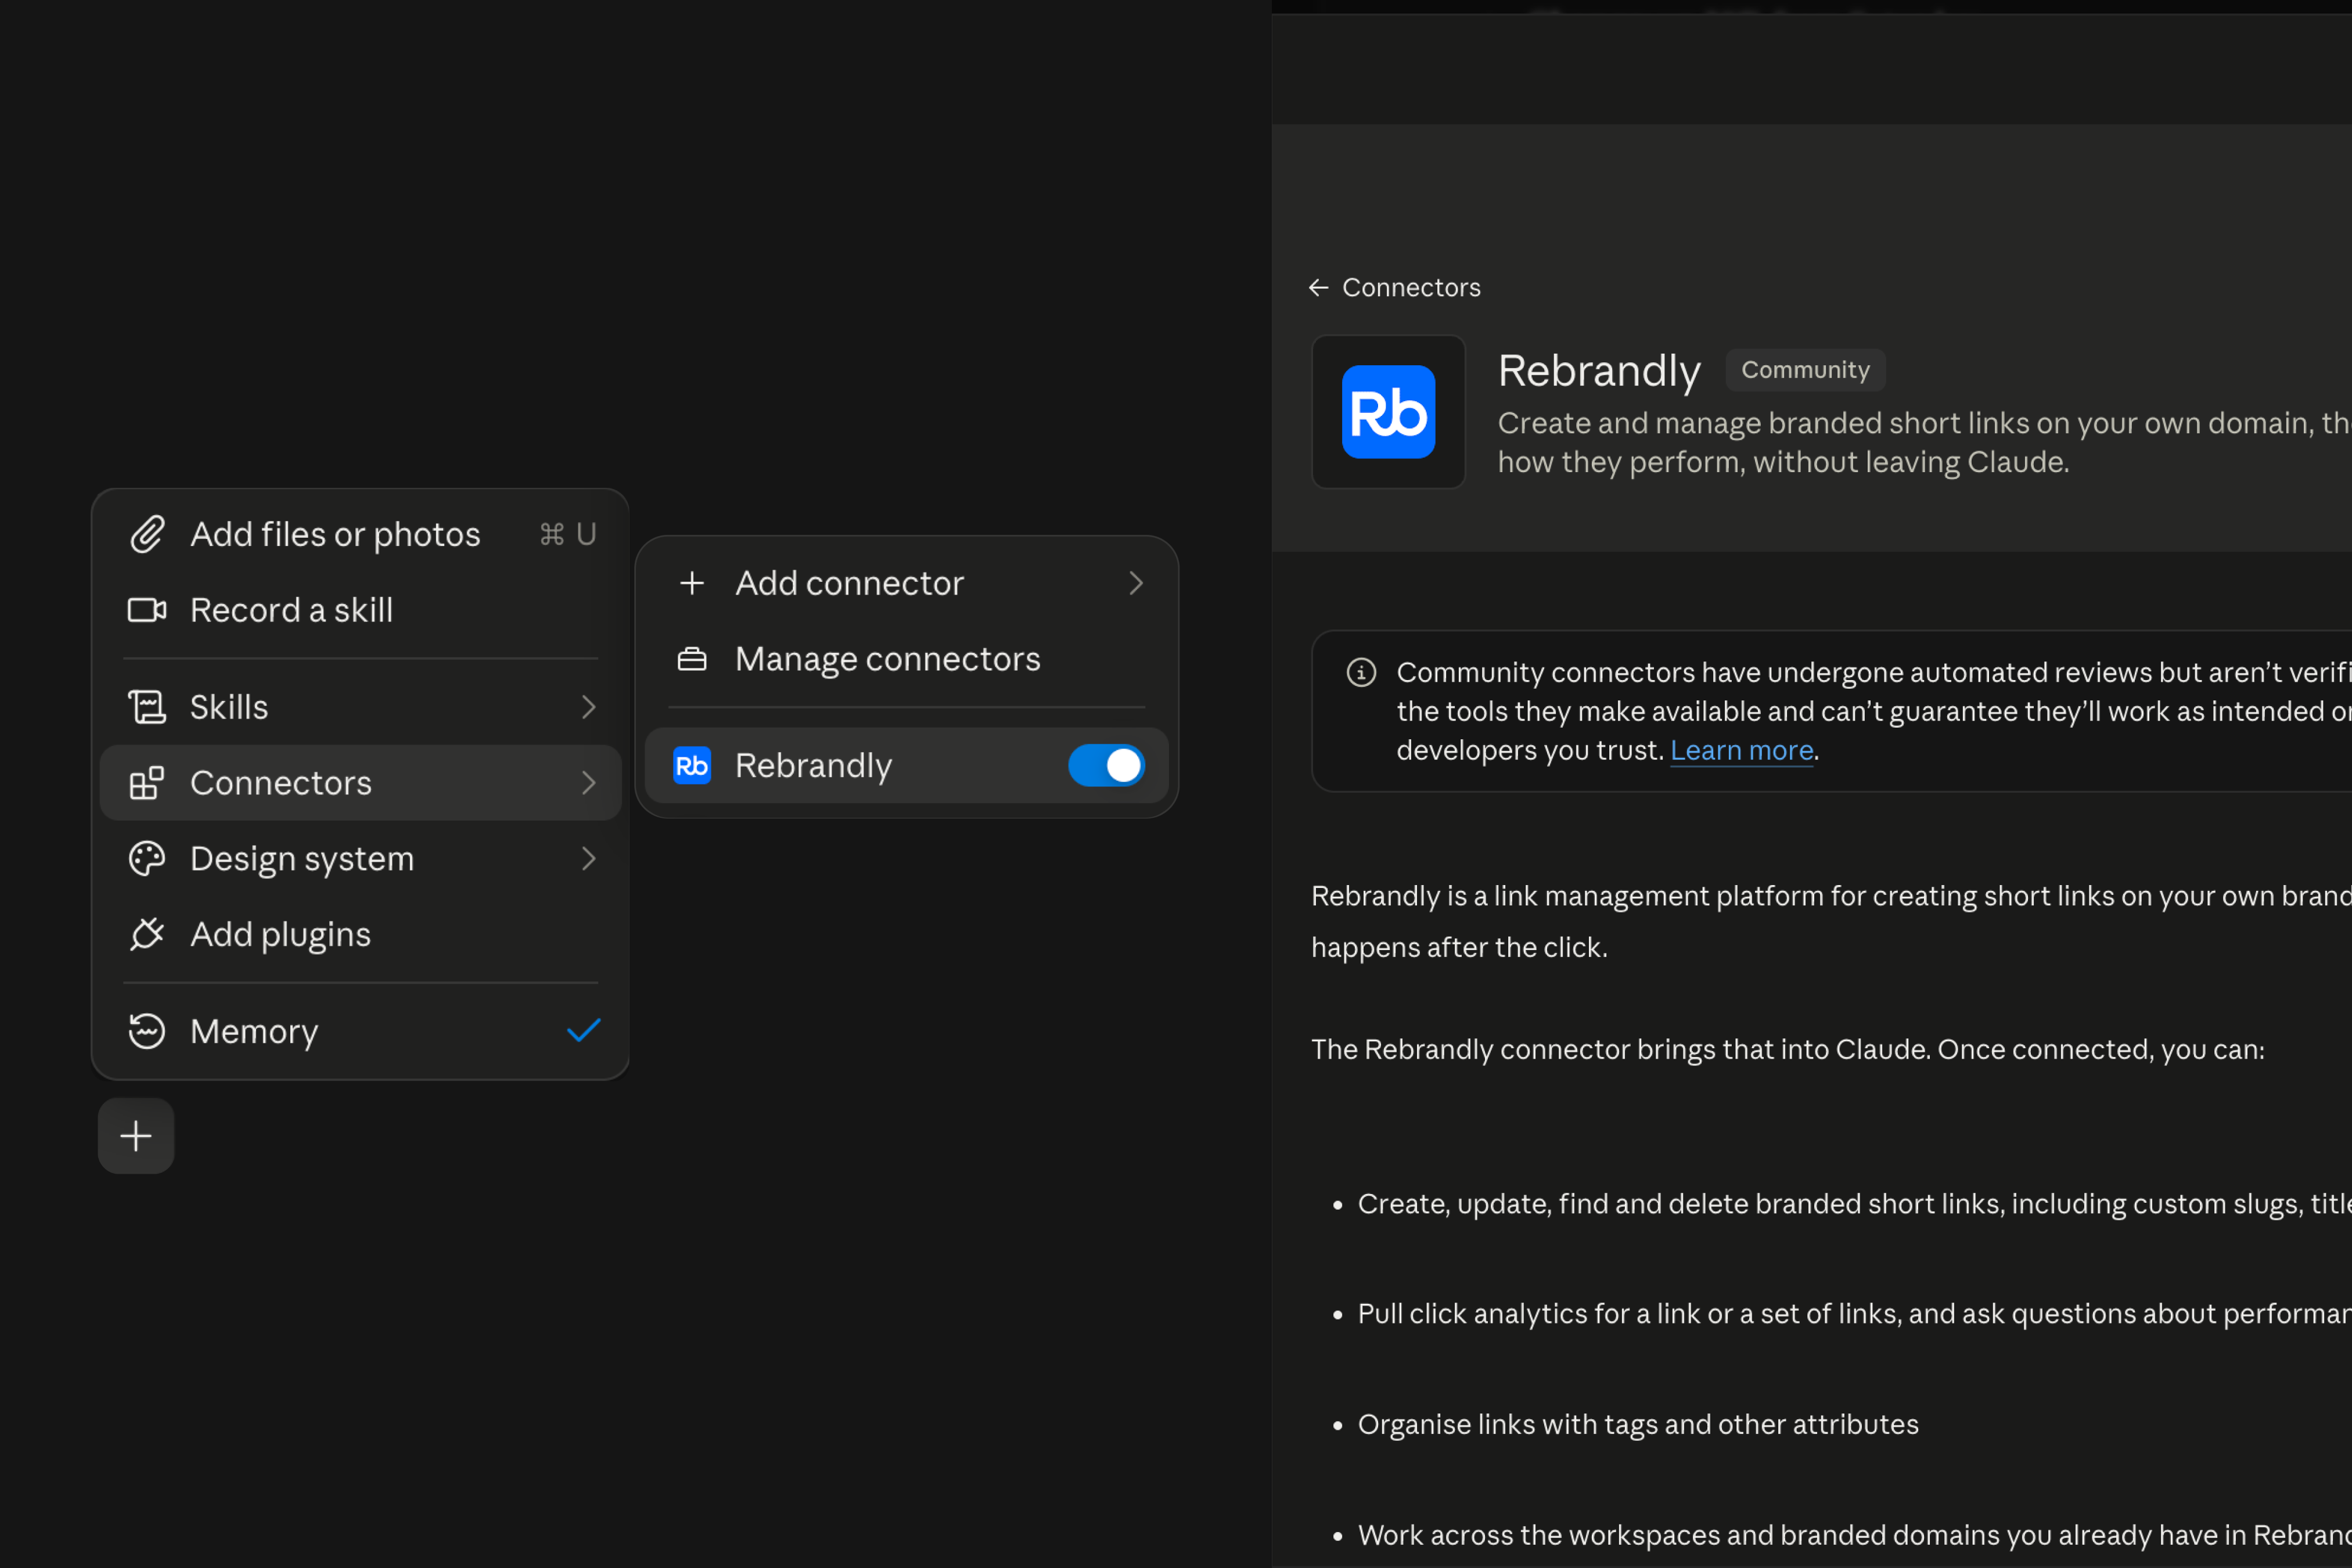Click 'happens after the click.' text
The height and width of the screenshot is (1568, 2352).
point(1459,947)
